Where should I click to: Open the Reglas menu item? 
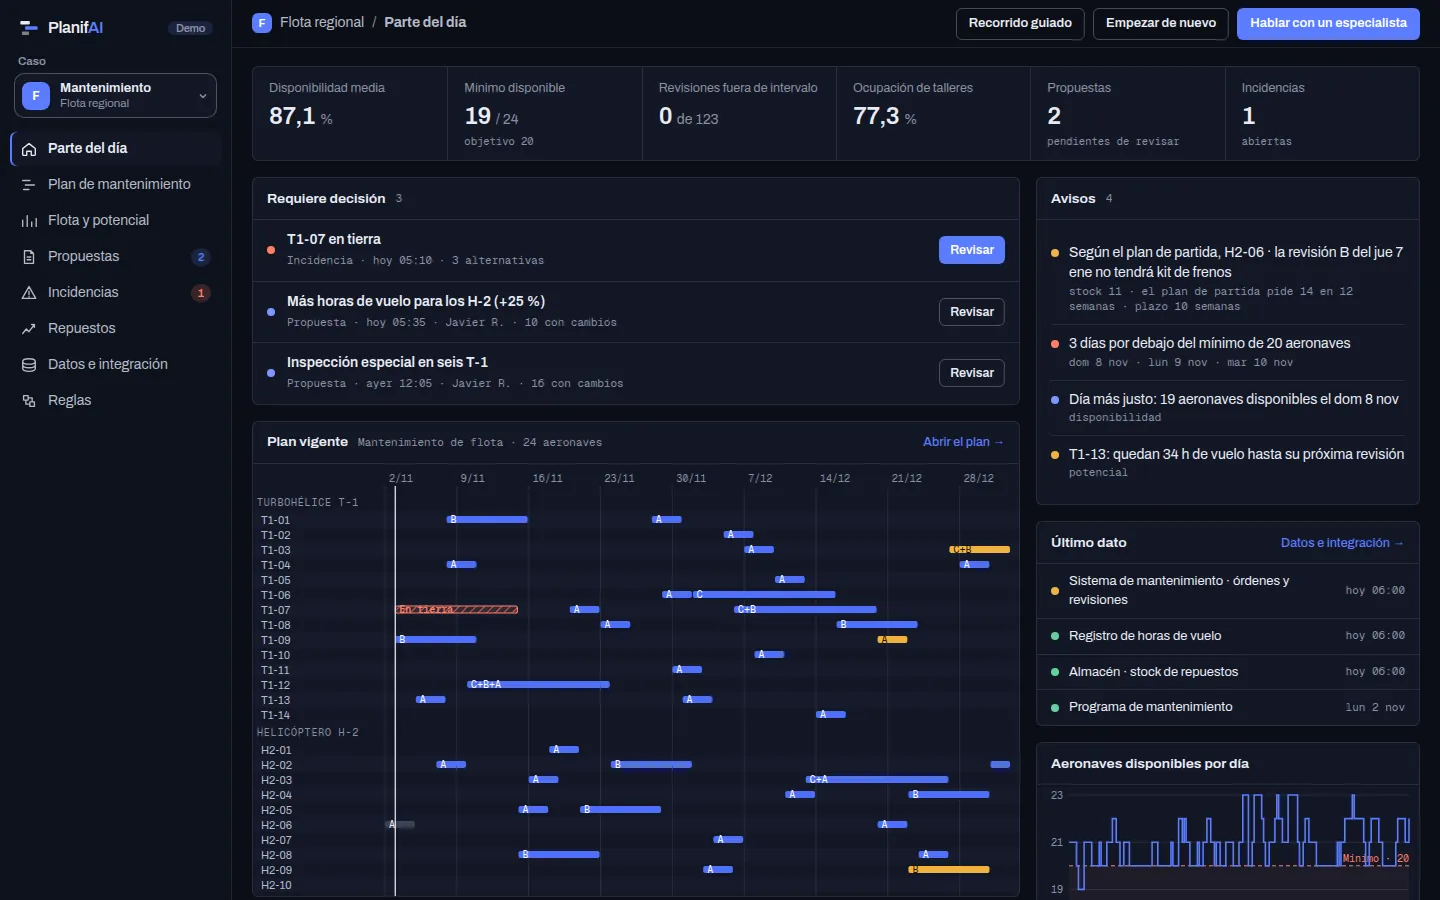[x=116, y=401]
